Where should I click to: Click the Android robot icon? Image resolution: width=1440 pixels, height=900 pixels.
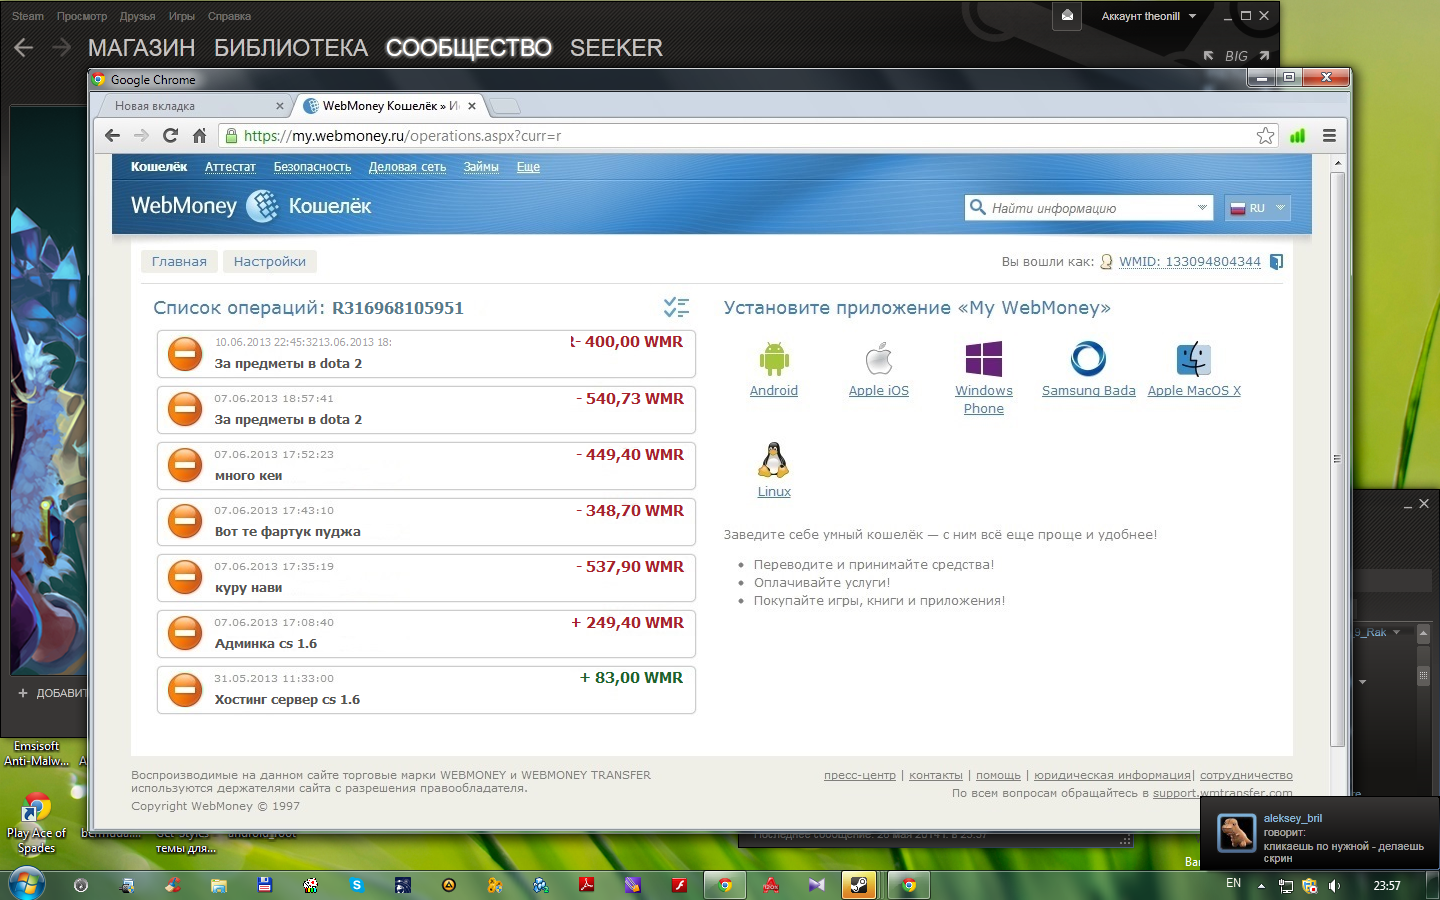click(774, 358)
